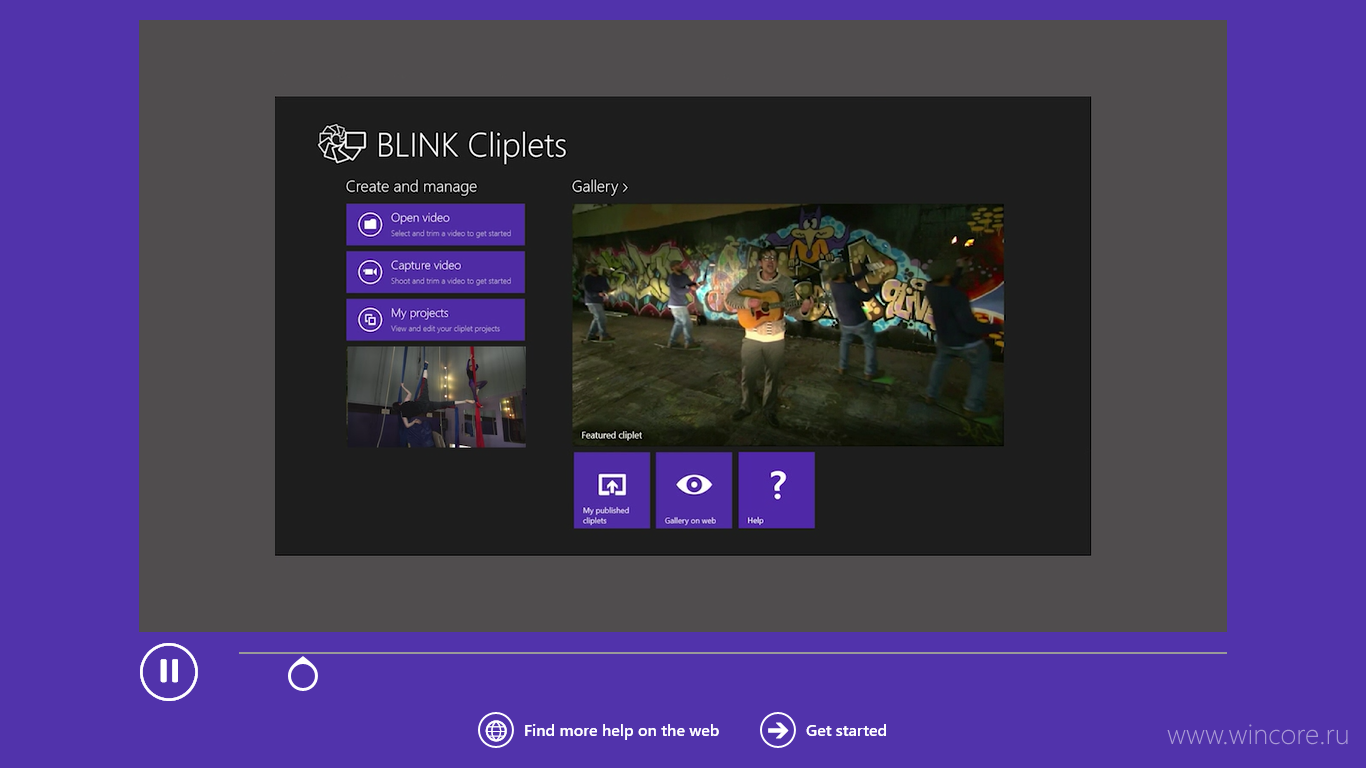The height and width of the screenshot is (768, 1366).
Task: Click the video progress scrubber handle
Action: point(303,675)
